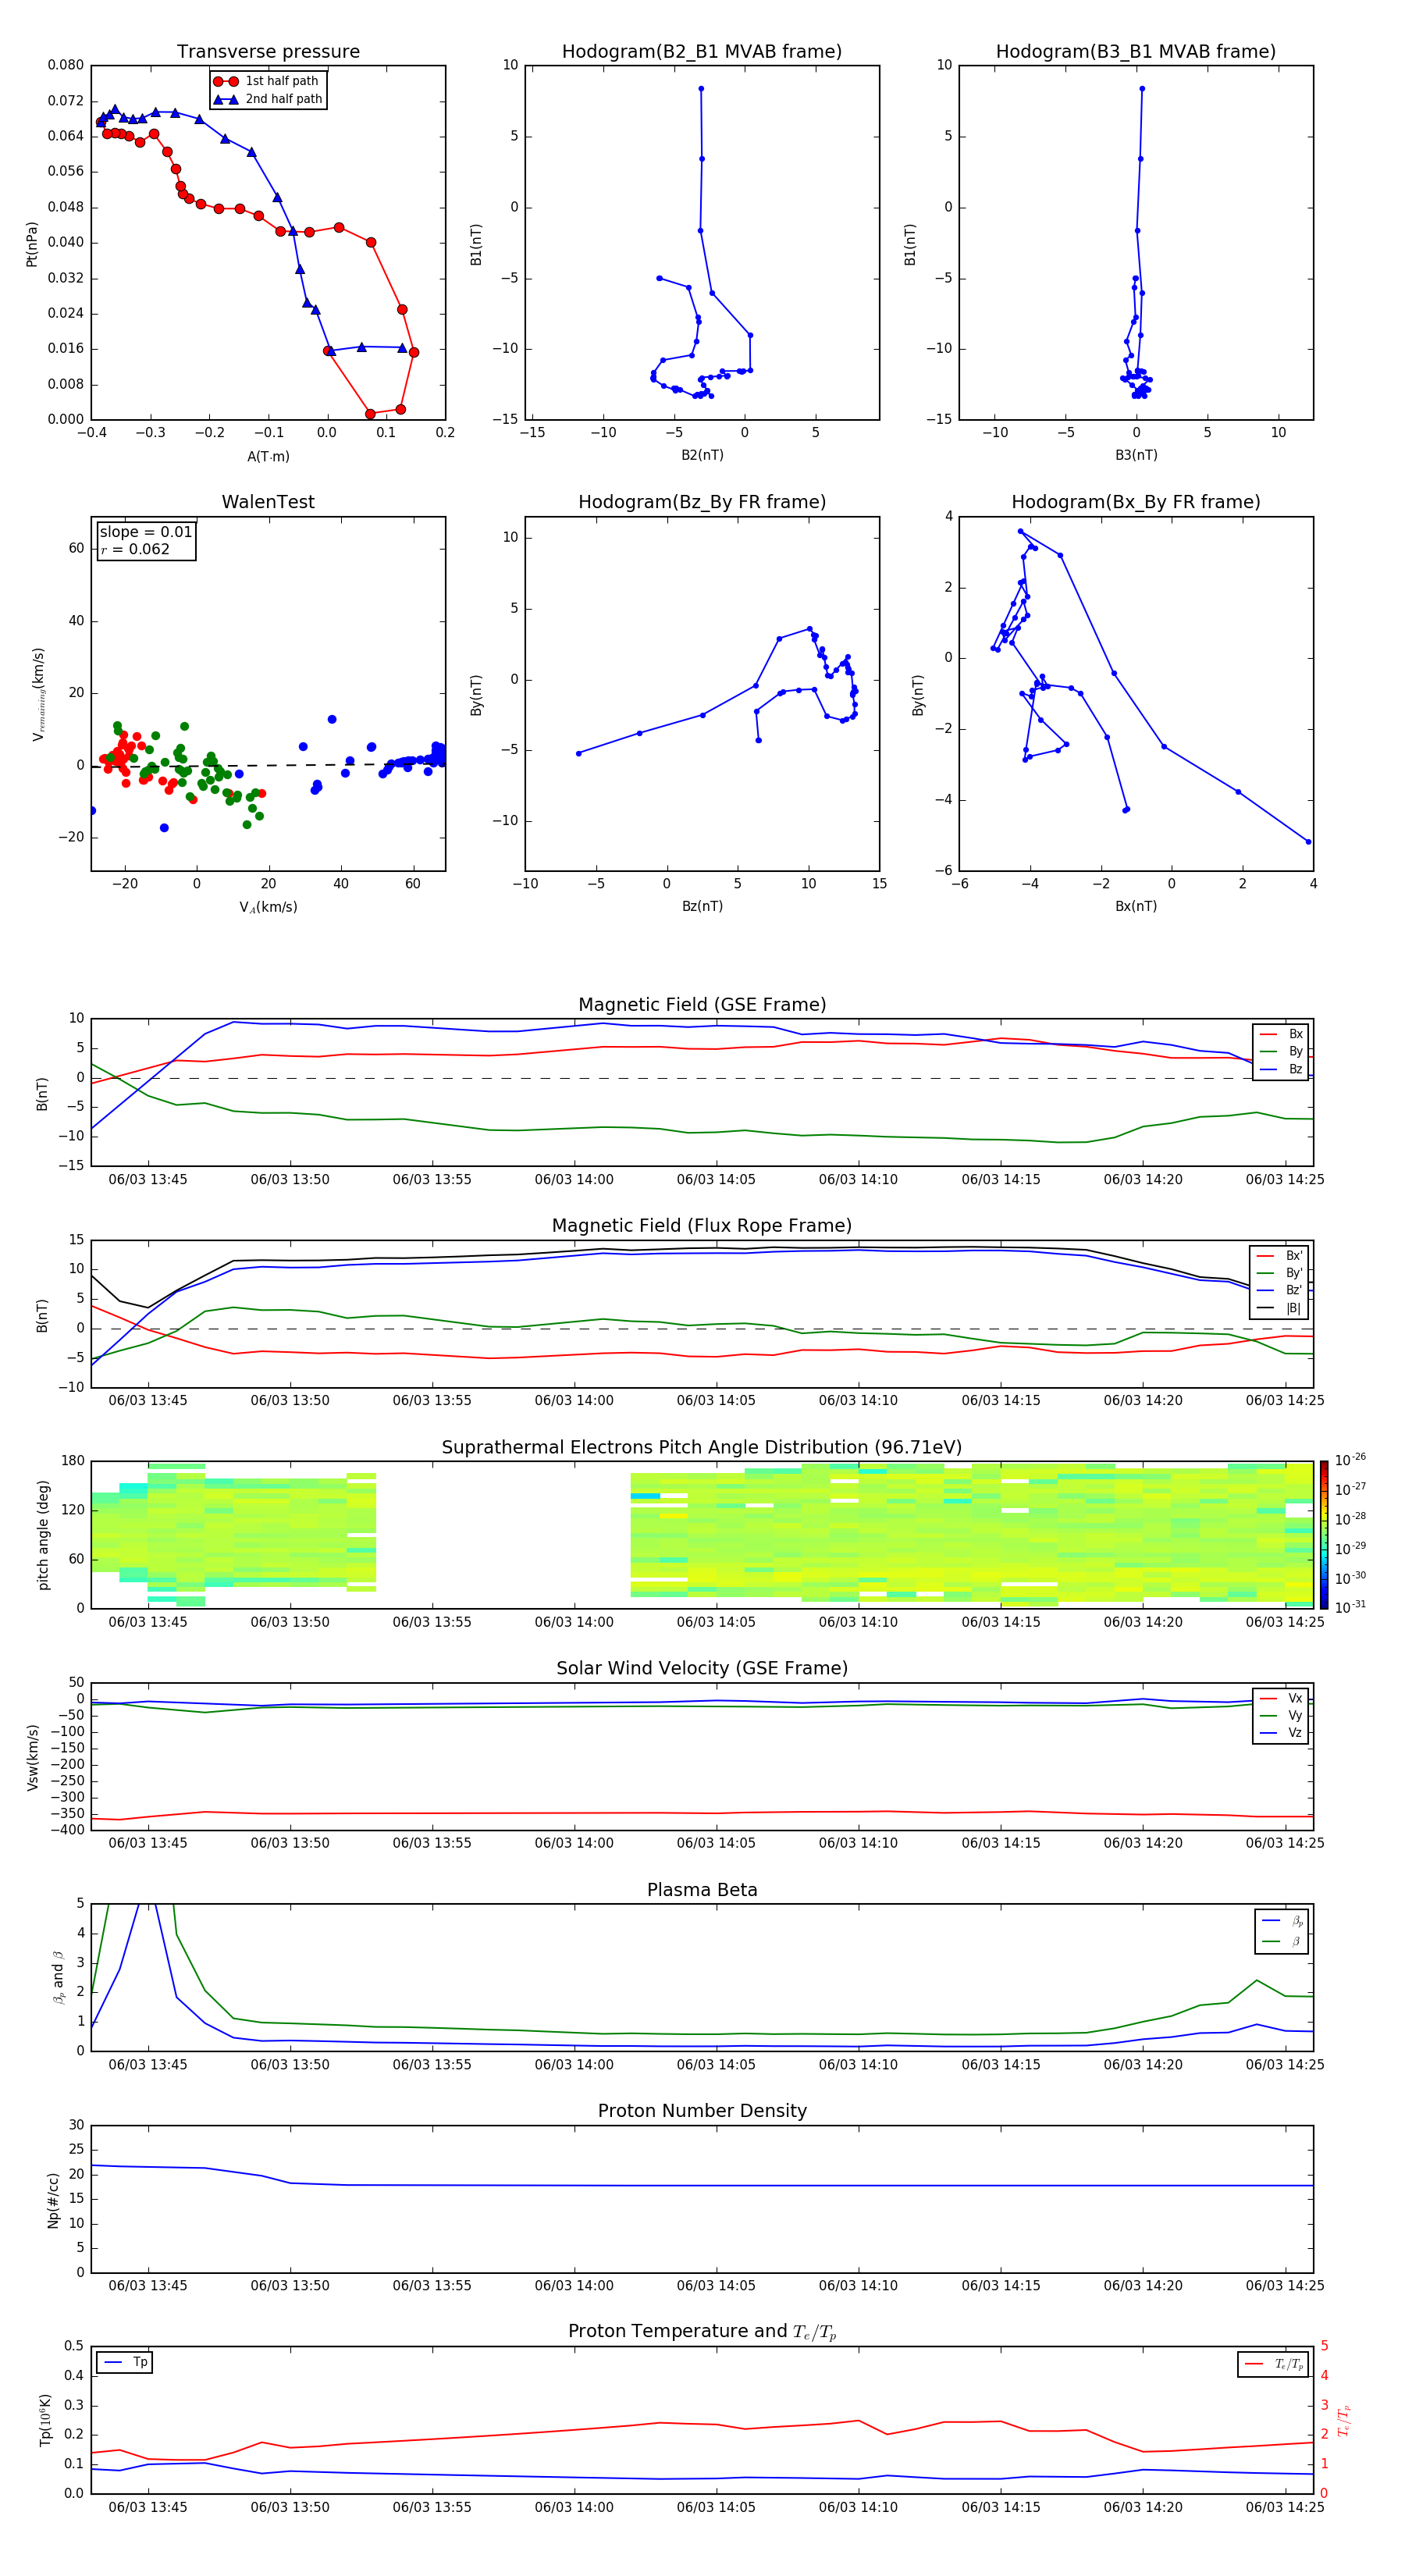Click the 'Magnetic Field (Flux Rope Frame)' title

point(702,1226)
